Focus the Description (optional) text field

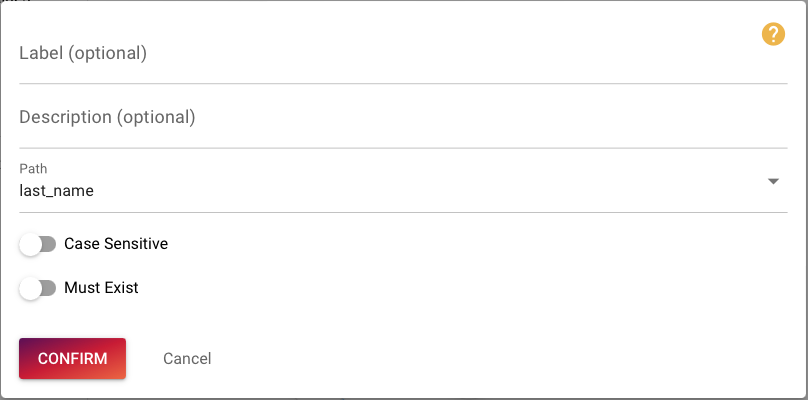point(403,118)
